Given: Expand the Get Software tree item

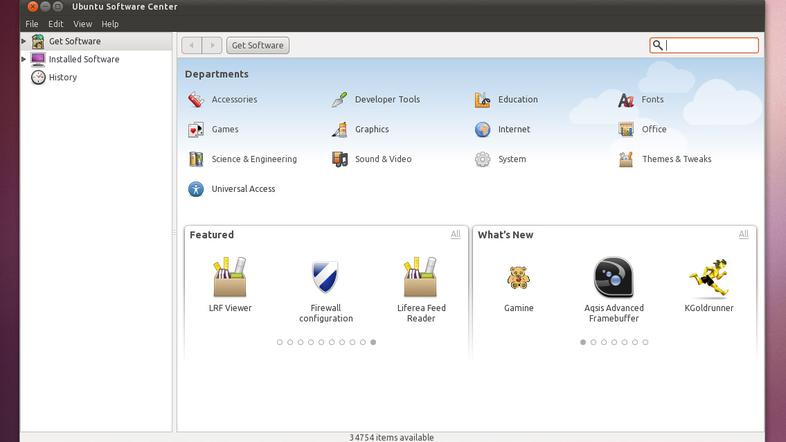Looking at the screenshot, I should (x=24, y=41).
